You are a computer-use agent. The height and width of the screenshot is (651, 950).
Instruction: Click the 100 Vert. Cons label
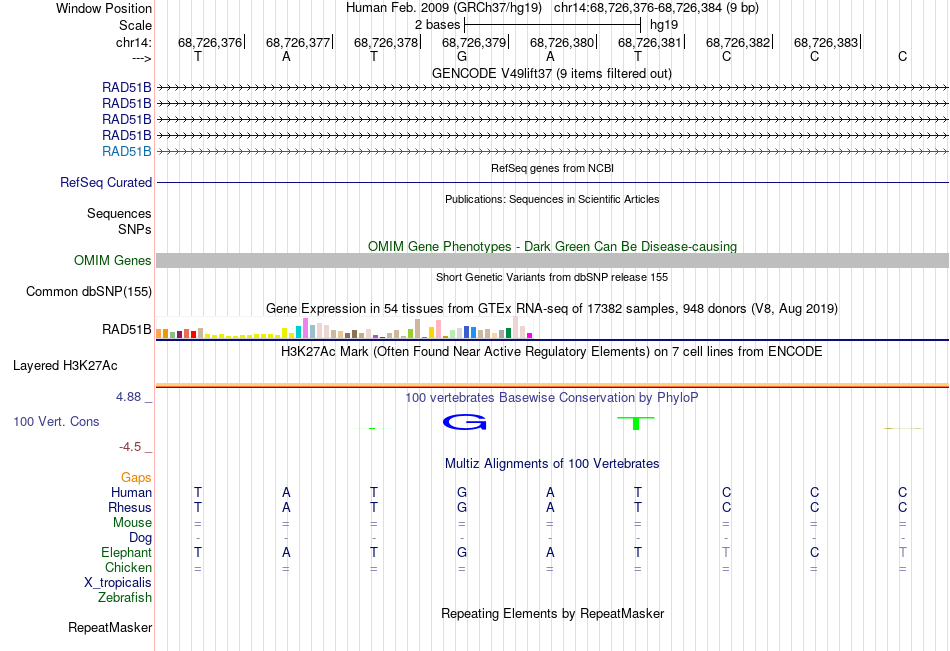pyautogui.click(x=56, y=421)
